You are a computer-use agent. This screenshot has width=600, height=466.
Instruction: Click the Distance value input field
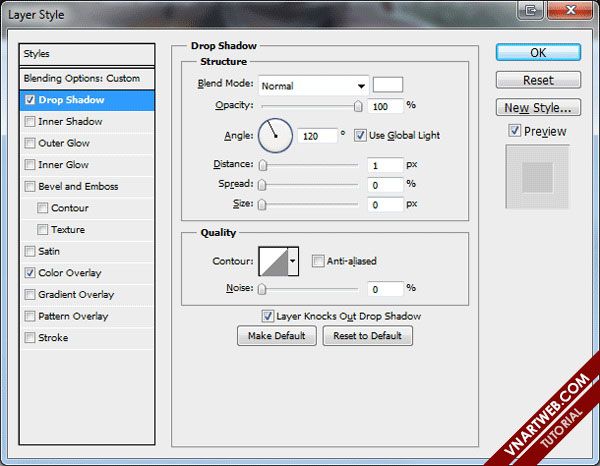click(383, 165)
